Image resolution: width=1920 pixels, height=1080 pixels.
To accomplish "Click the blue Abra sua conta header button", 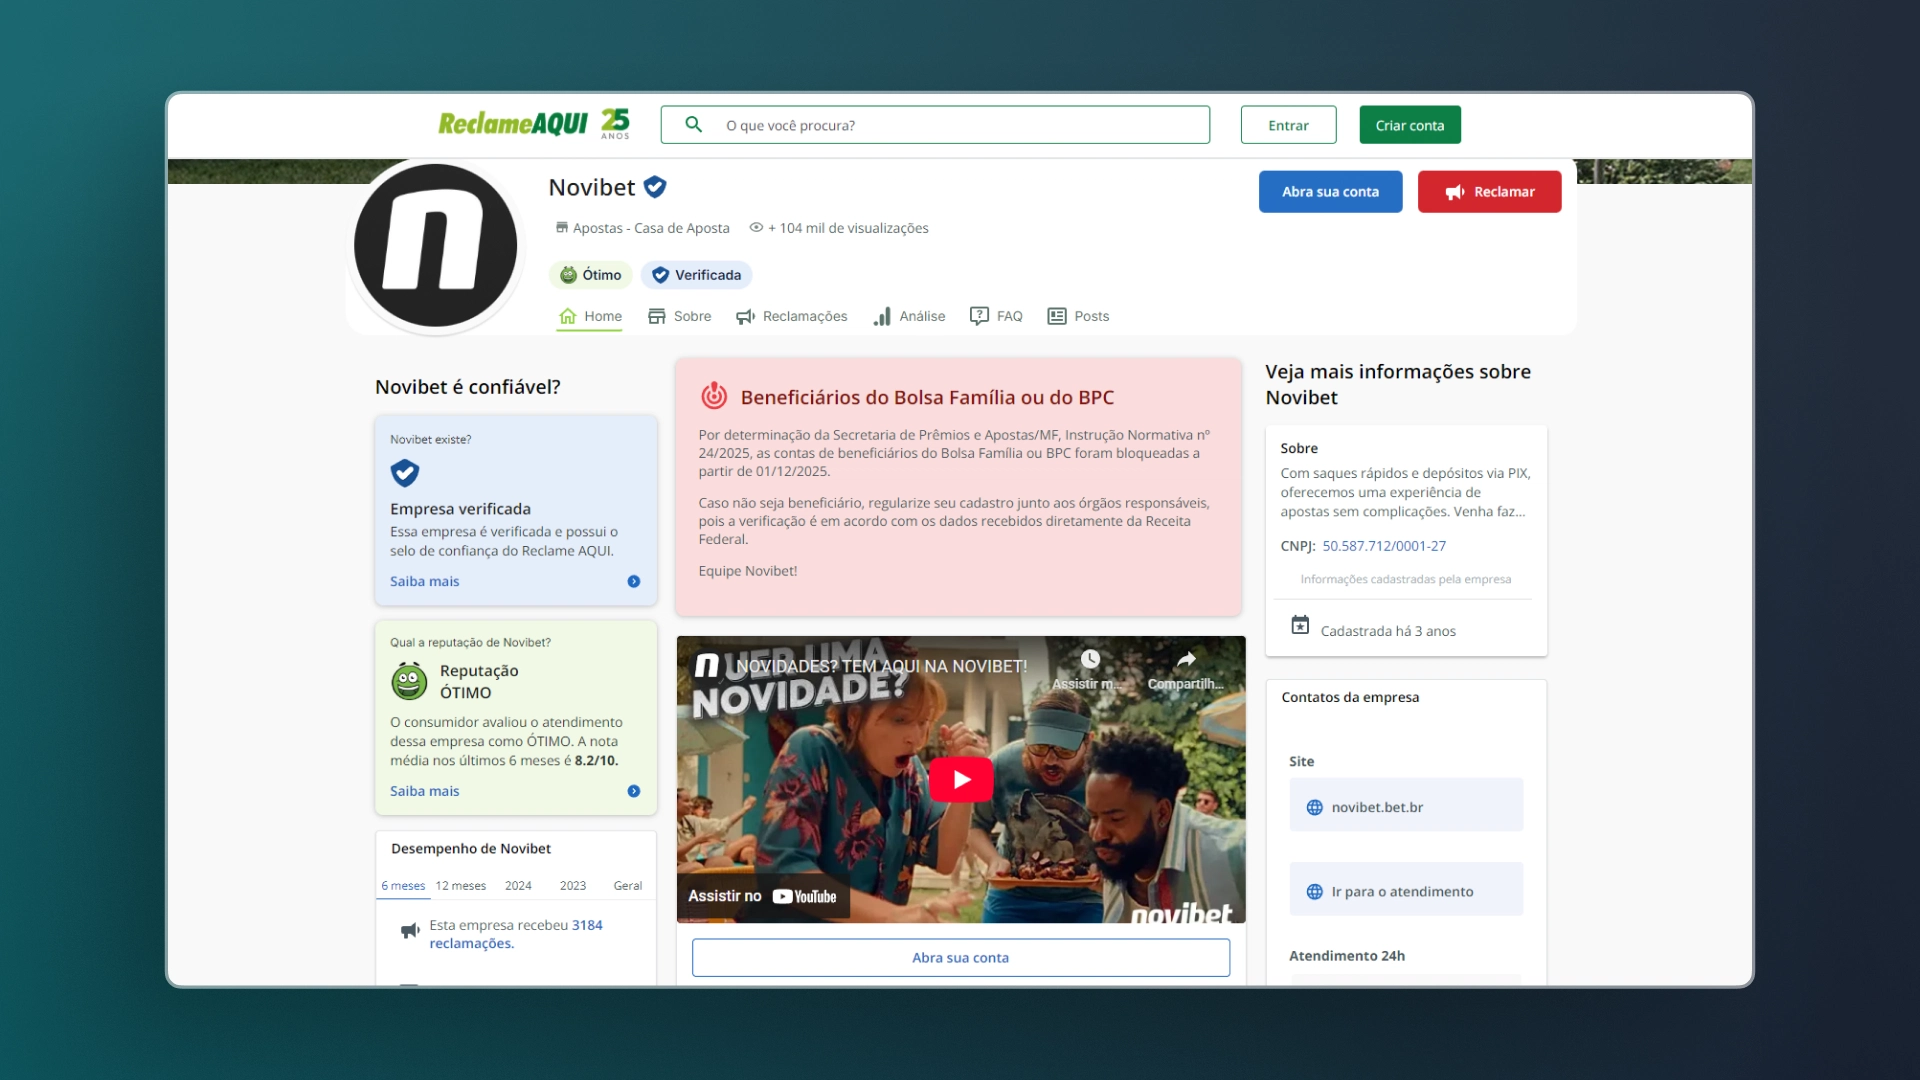I will (1330, 192).
